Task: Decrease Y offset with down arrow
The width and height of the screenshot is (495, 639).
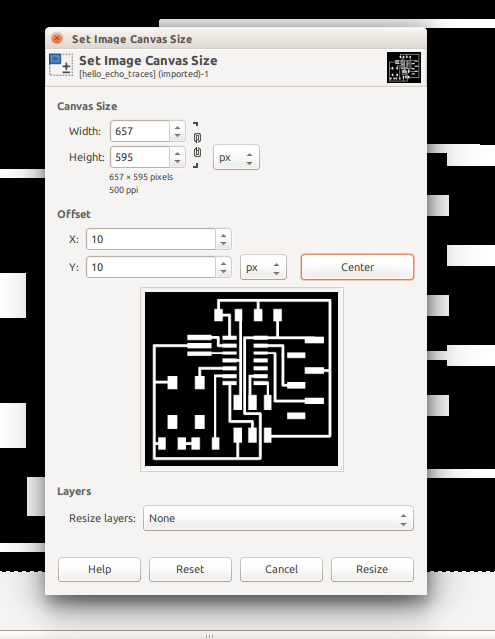Action: pyautogui.click(x=223, y=272)
